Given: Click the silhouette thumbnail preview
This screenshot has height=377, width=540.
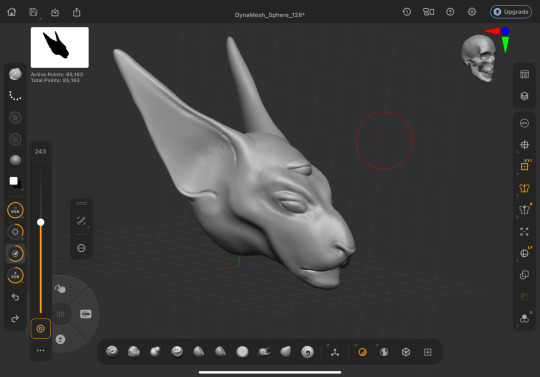Looking at the screenshot, I should 60,48.
